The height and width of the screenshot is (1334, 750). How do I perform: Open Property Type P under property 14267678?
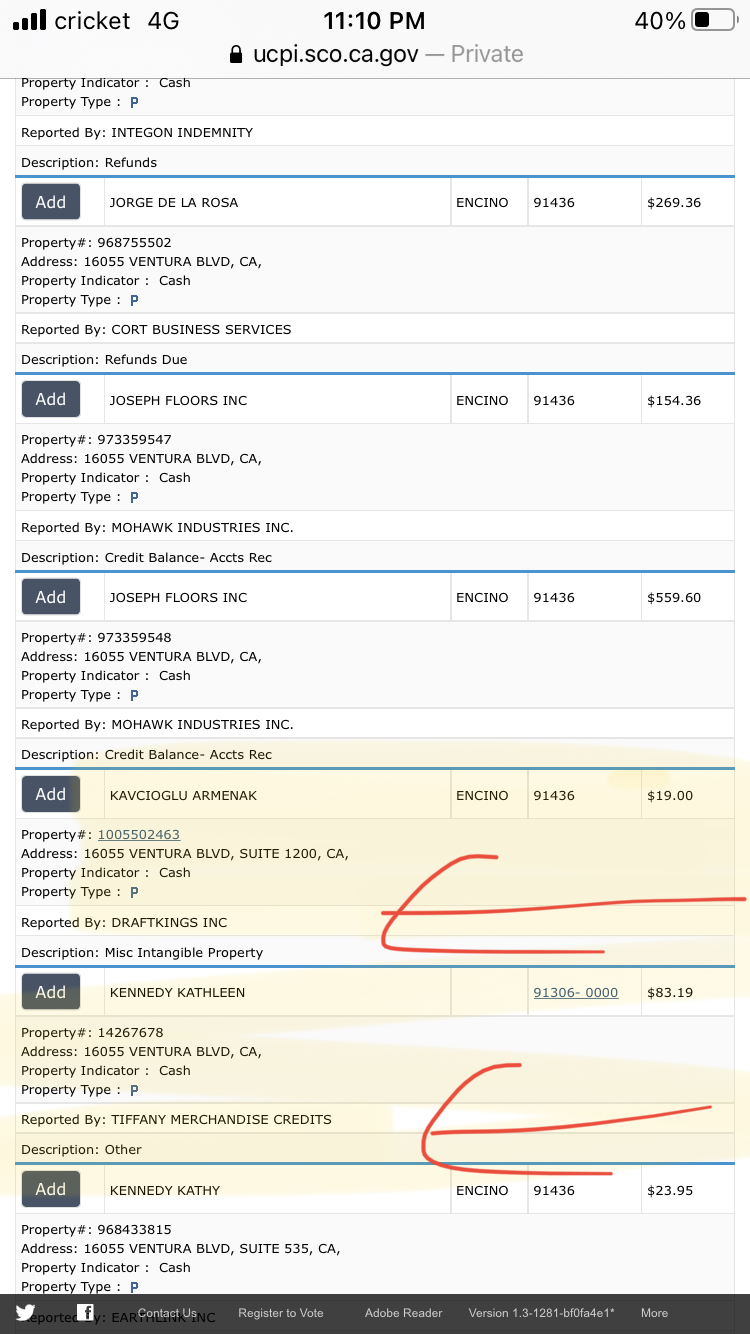tap(134, 1090)
